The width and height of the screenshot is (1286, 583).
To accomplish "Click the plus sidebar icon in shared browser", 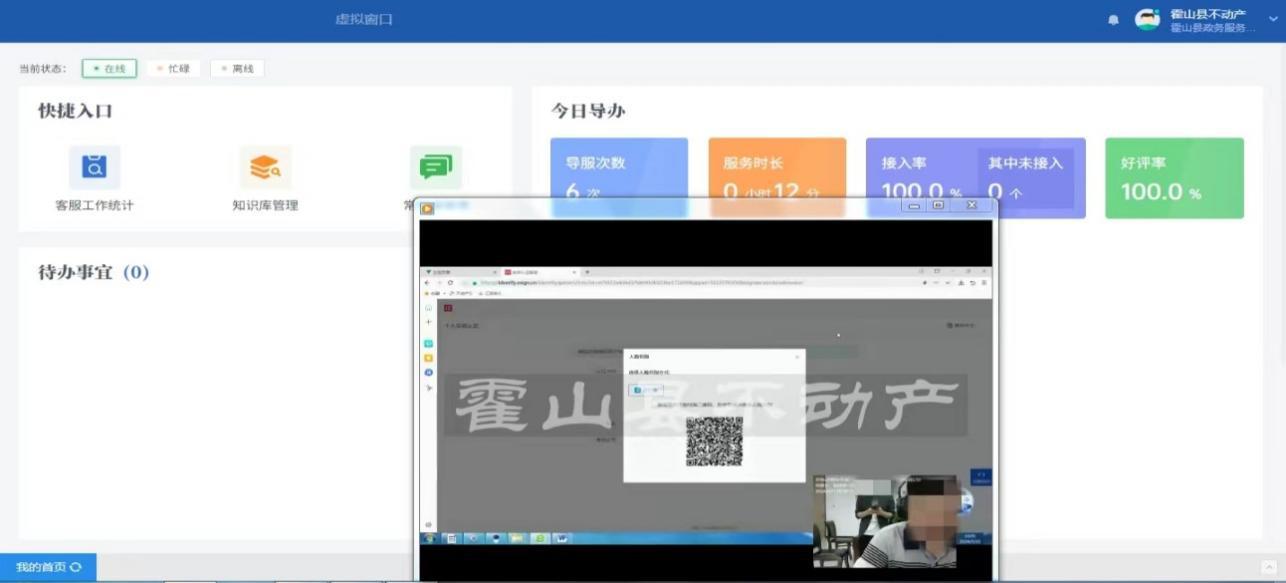I will coord(428,322).
